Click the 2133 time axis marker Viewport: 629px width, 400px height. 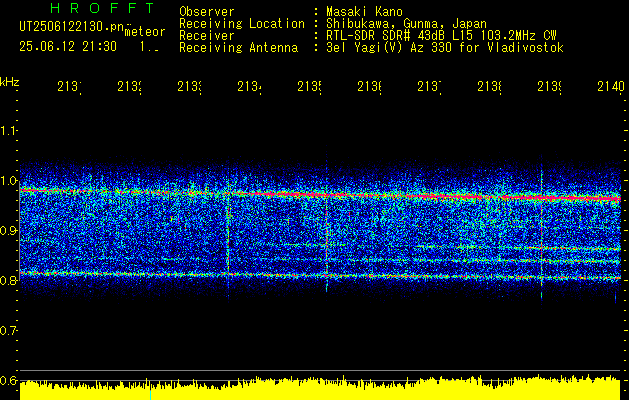click(x=189, y=86)
